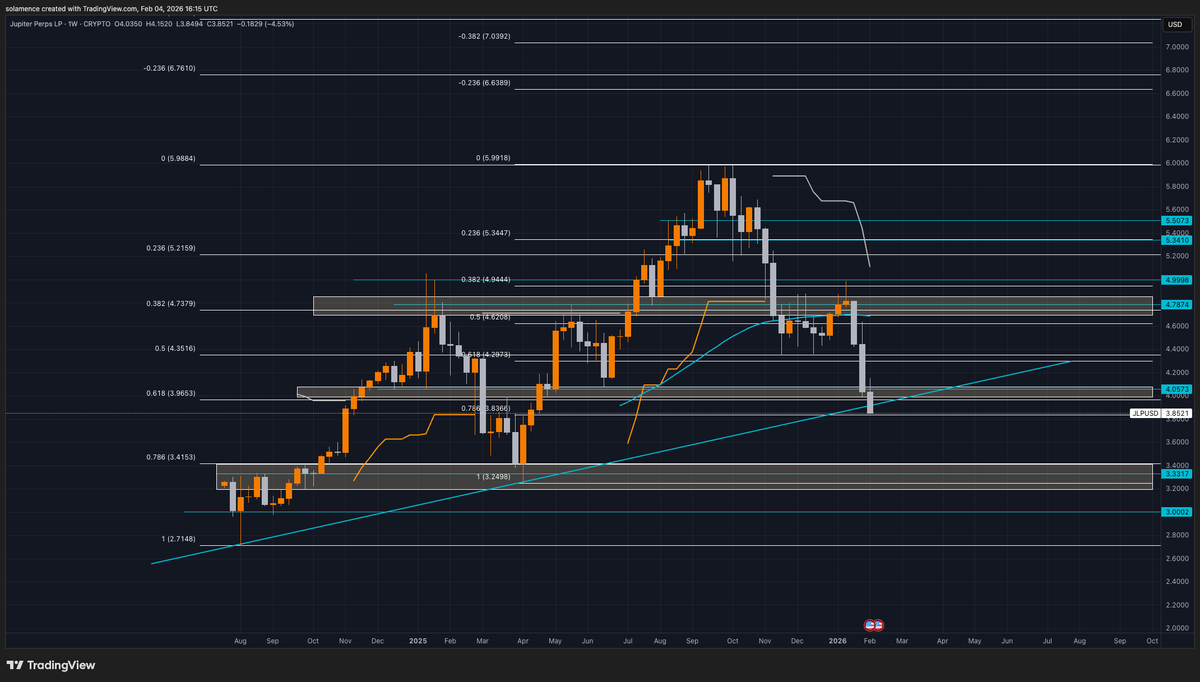Click the 2.0000 tick on price axis
This screenshot has width=1200, height=682.
(x=1177, y=628)
